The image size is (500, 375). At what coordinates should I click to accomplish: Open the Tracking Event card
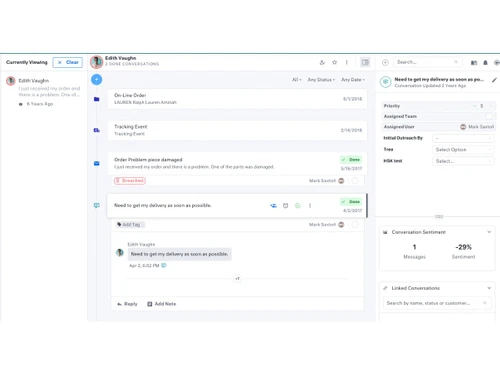coord(237,130)
